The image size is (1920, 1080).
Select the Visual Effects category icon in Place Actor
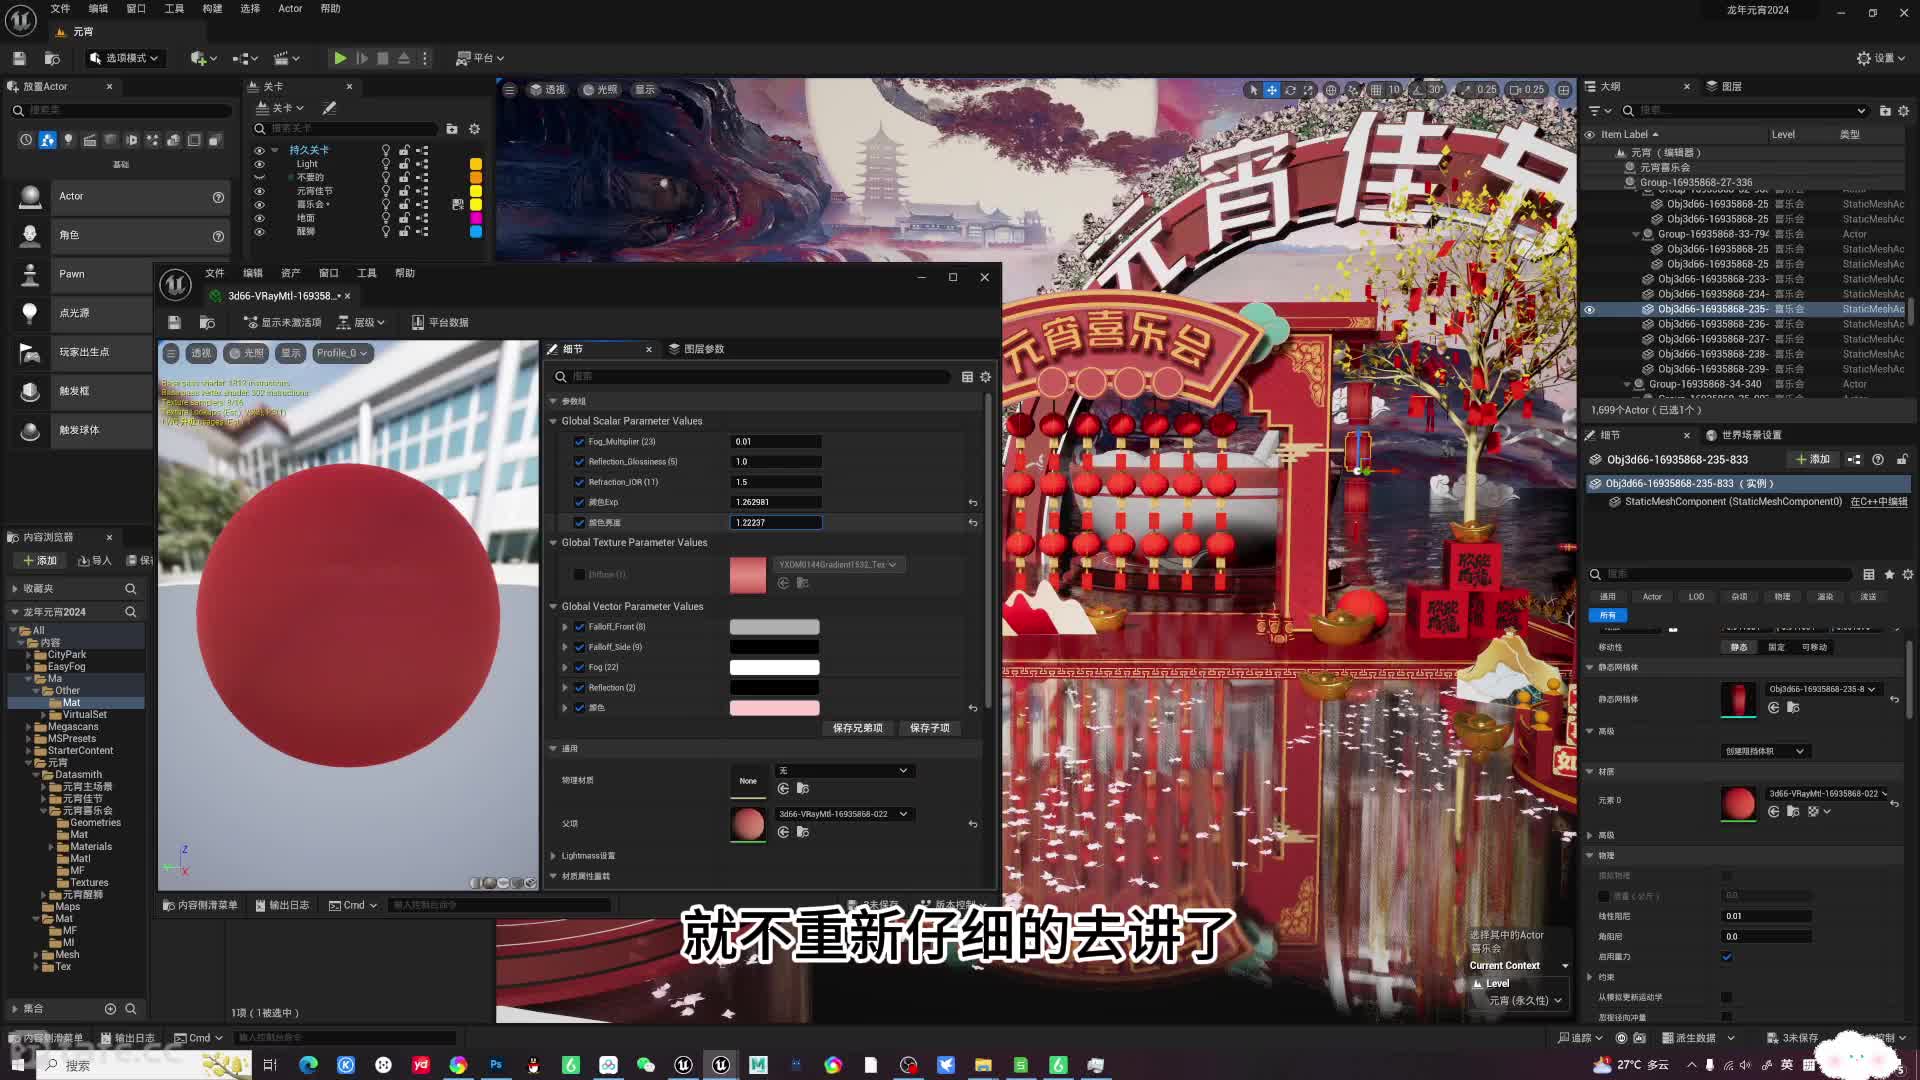(x=152, y=140)
